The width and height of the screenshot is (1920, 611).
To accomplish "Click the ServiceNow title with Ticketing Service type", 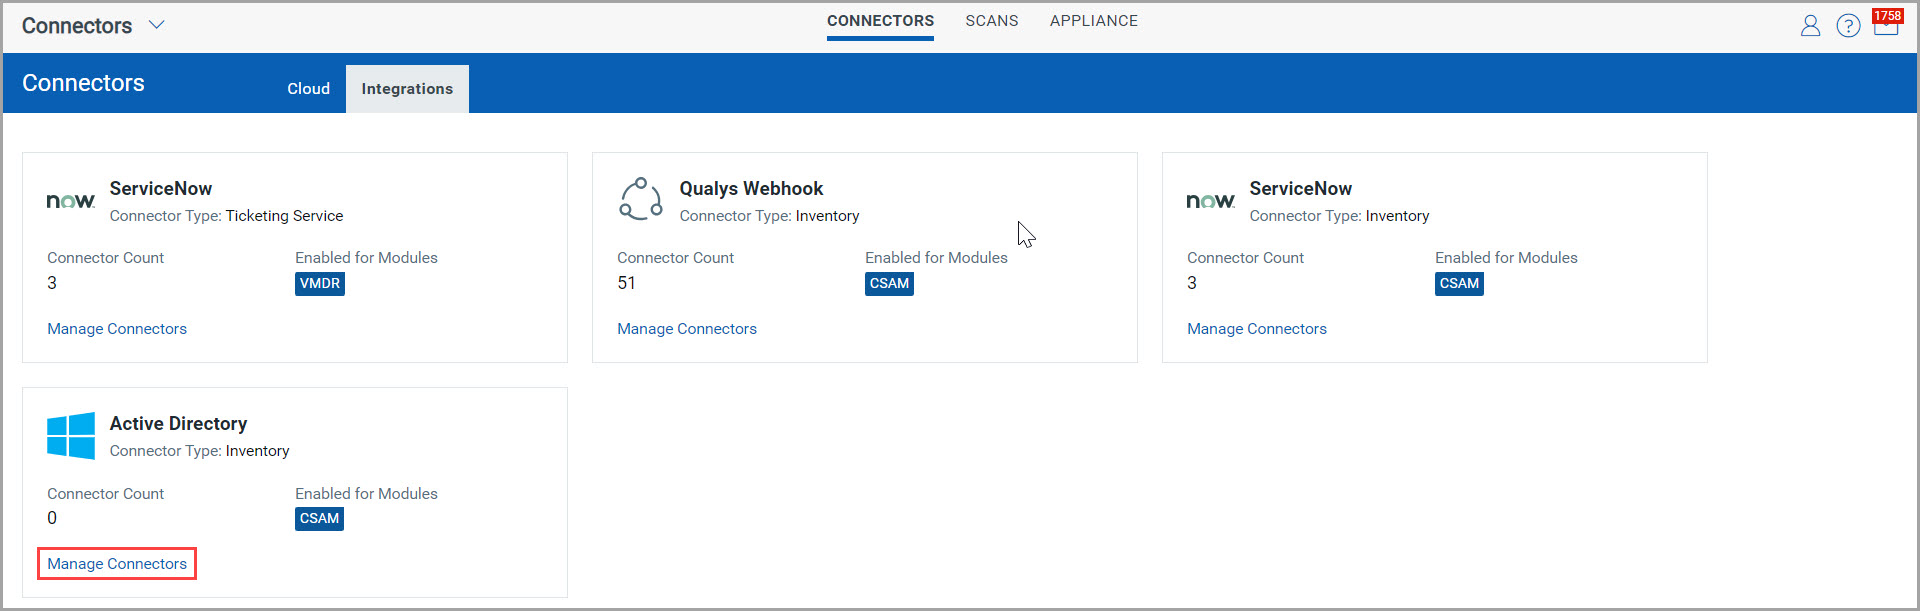I will (161, 189).
